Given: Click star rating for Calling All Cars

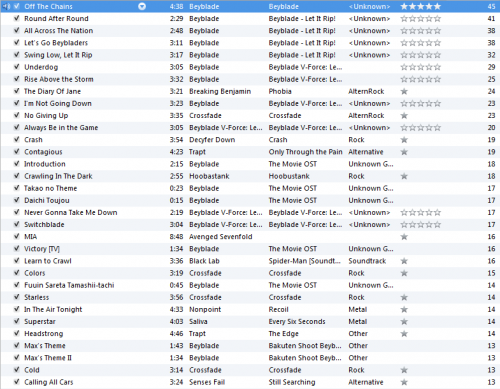Looking at the screenshot, I should click(x=404, y=382).
